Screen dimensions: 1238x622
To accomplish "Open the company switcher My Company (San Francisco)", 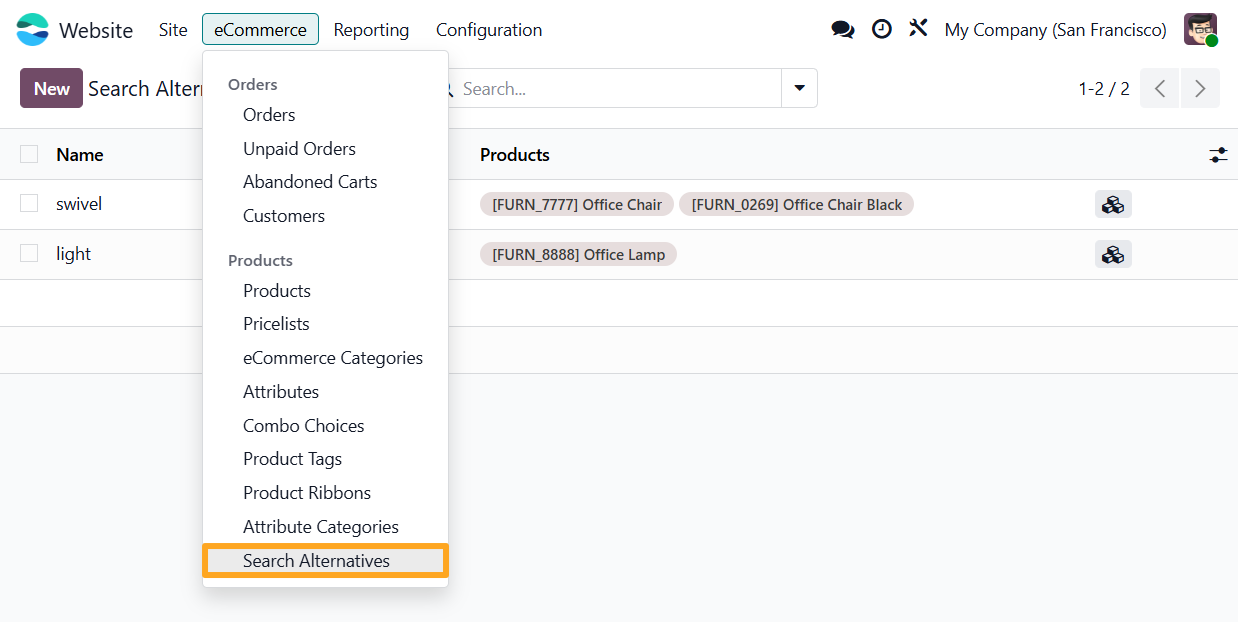I will pos(1055,30).
